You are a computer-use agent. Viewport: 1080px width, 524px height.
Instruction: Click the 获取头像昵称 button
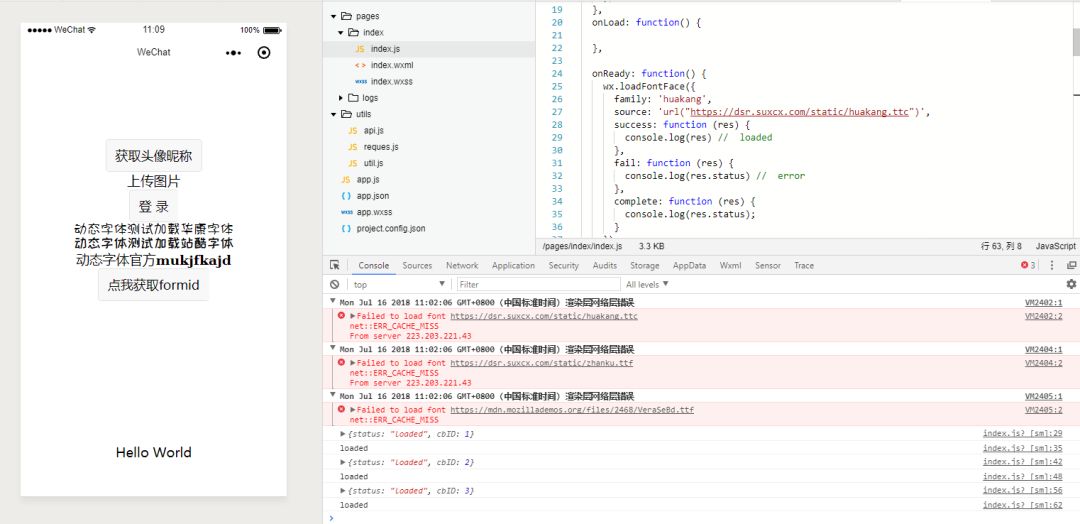154,156
